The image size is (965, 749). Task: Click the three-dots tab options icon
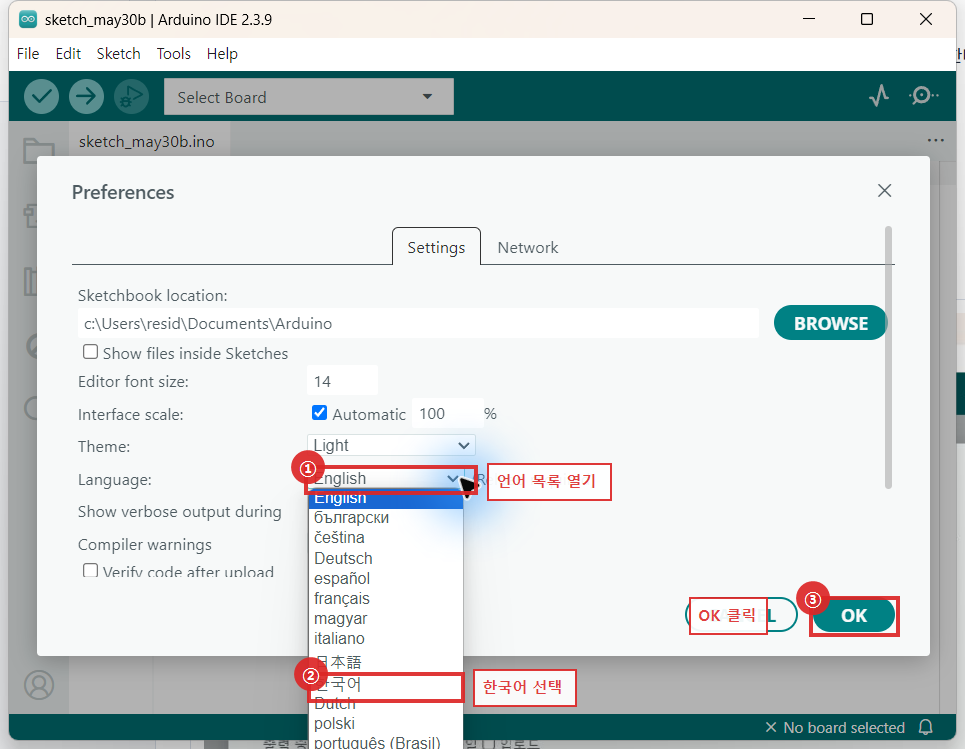coord(935,140)
